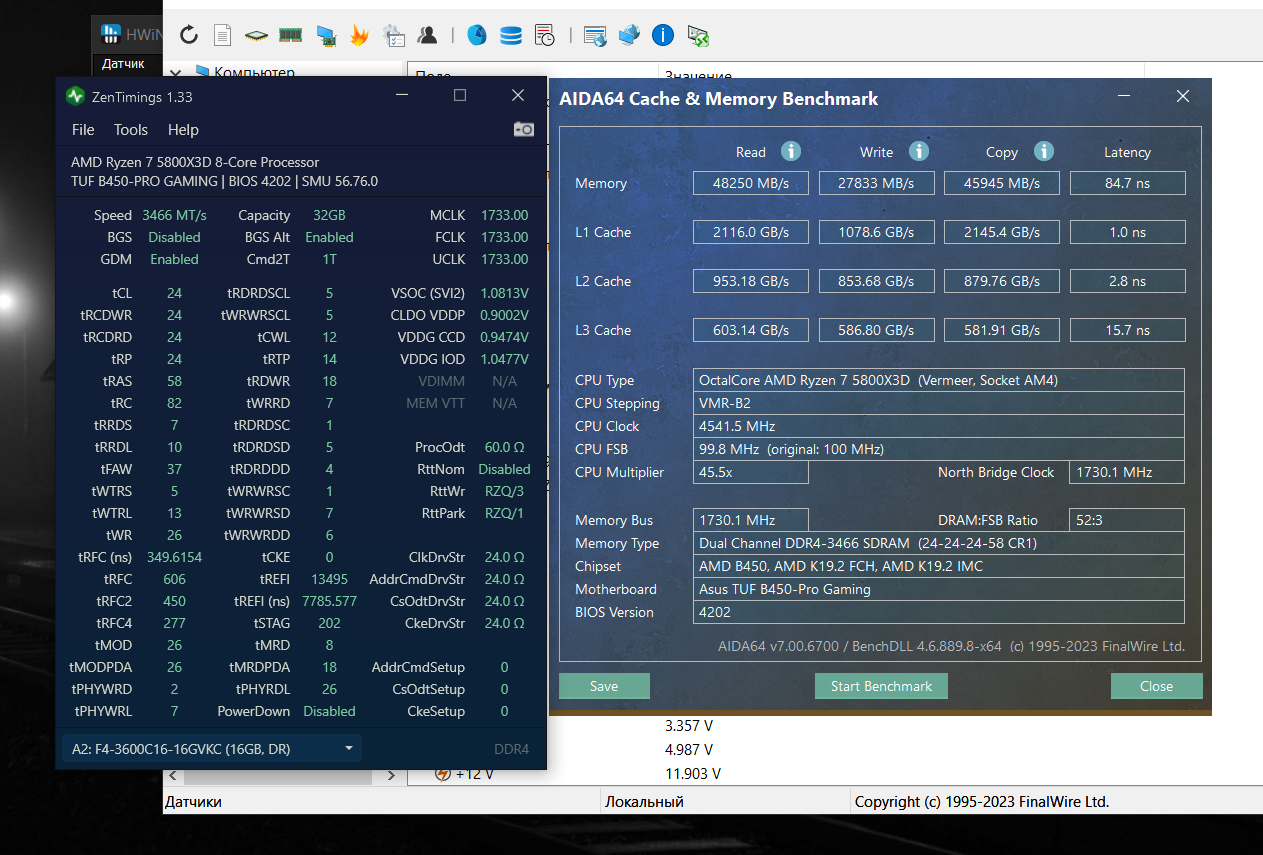Minimize the AIDA64 Cache & Memory Benchmark window
This screenshot has height=855, width=1263.
click(x=1124, y=96)
